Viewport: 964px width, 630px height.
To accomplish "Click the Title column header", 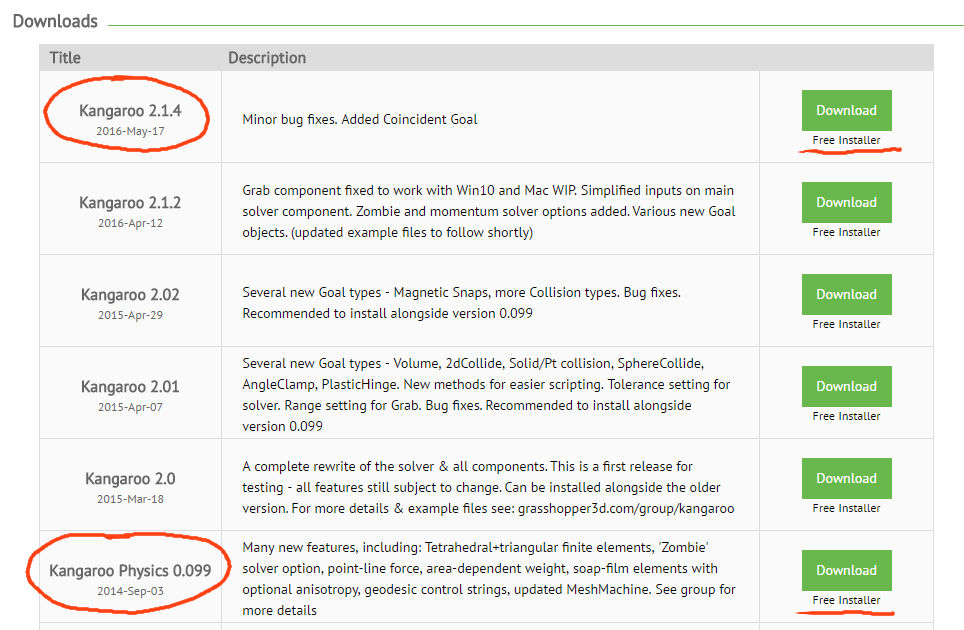I will click(x=65, y=58).
